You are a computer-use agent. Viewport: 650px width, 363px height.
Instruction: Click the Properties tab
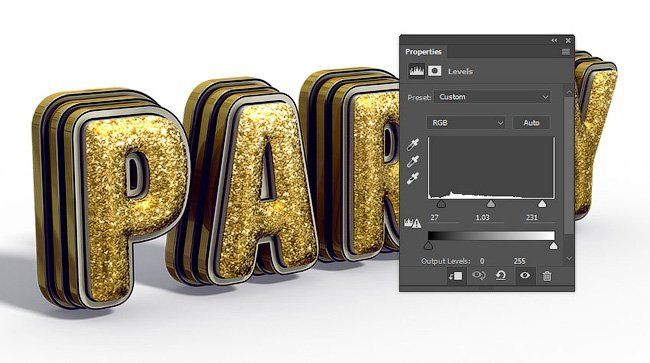click(423, 52)
